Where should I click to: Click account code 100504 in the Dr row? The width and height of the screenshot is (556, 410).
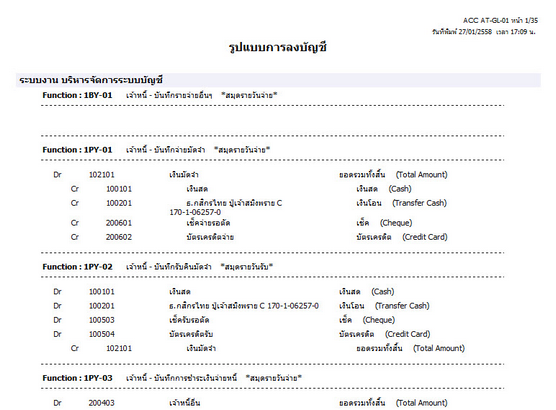pos(102,334)
